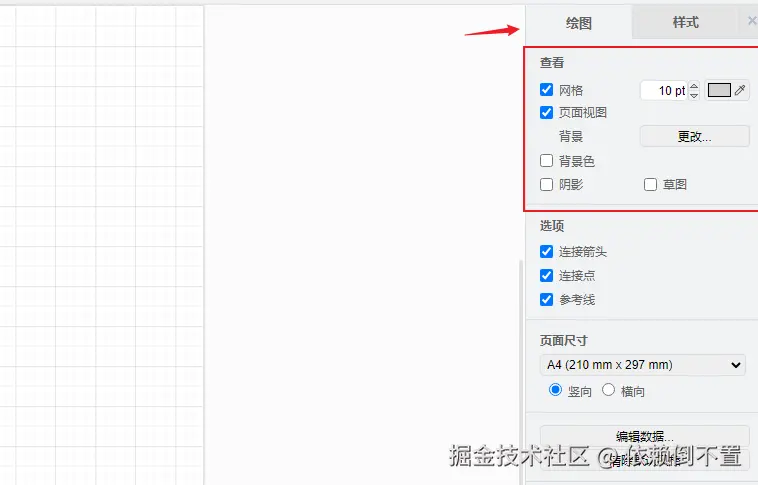Screen dimensions: 758x485
Task: Uncheck the 网格 grid checkbox
Action: tap(546, 89)
